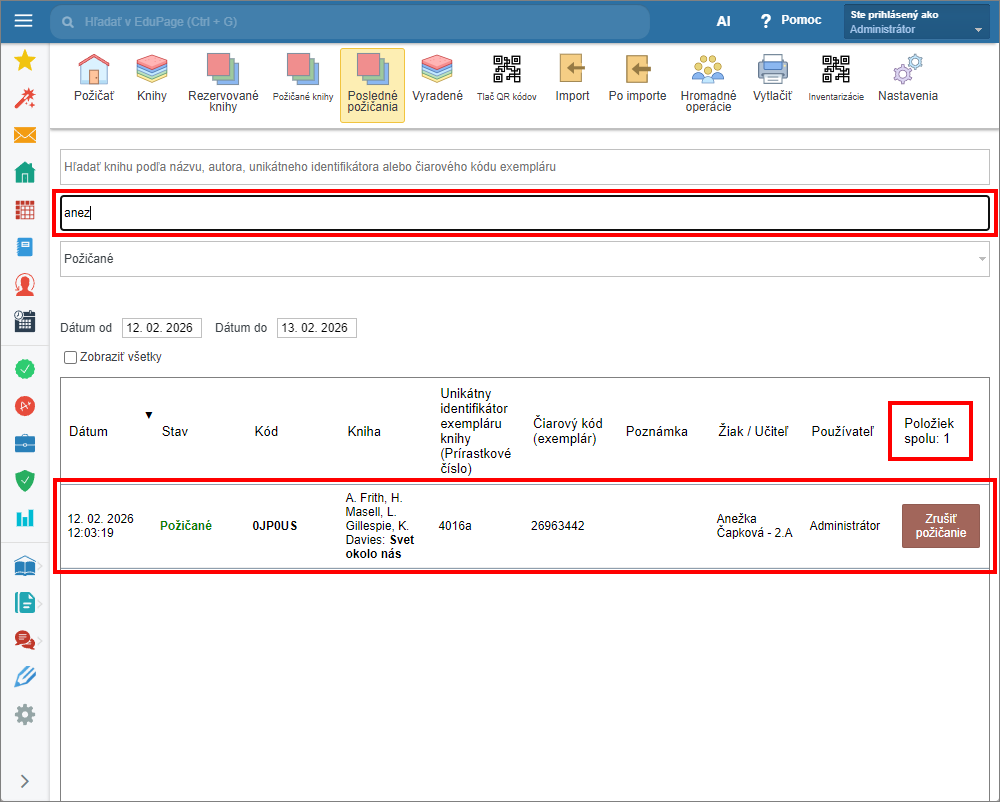Expand the left sidebar with chevron
1000x802 pixels.
(25, 781)
